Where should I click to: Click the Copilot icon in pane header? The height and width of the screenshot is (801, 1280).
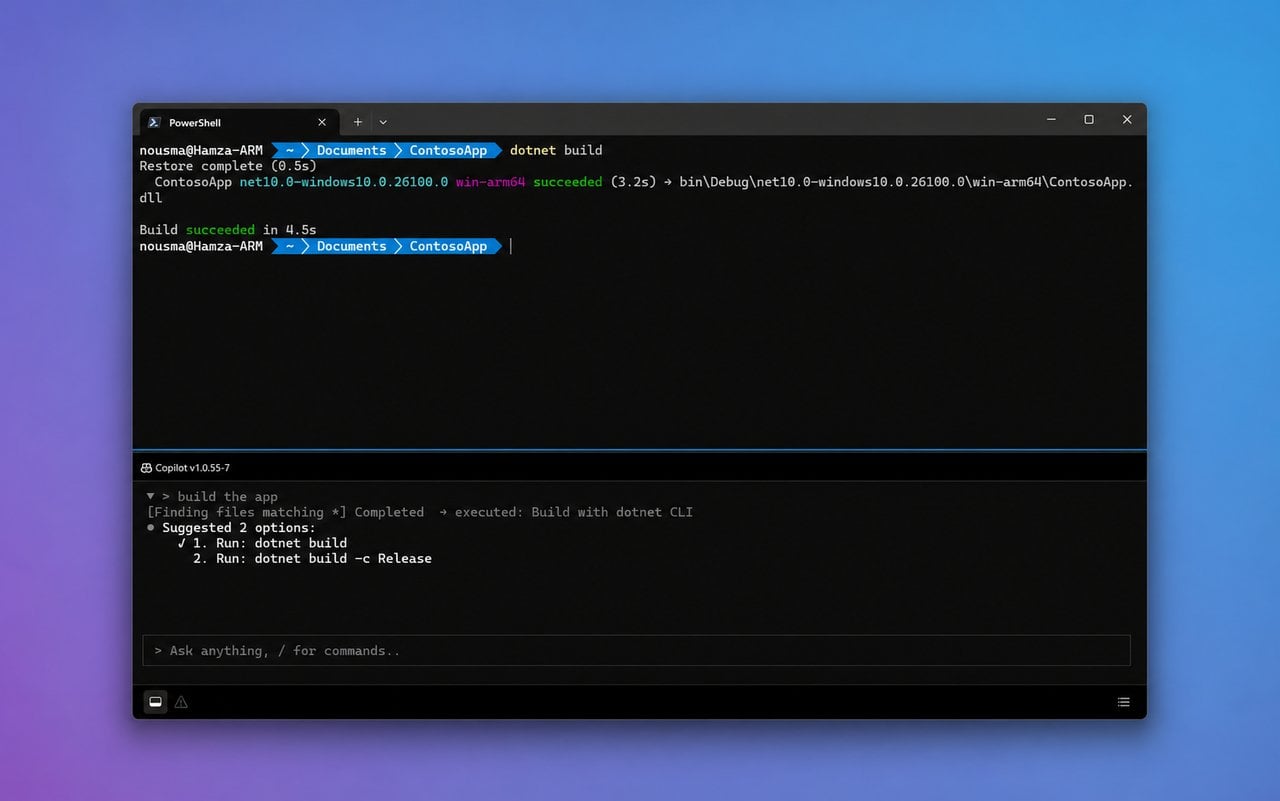point(146,468)
